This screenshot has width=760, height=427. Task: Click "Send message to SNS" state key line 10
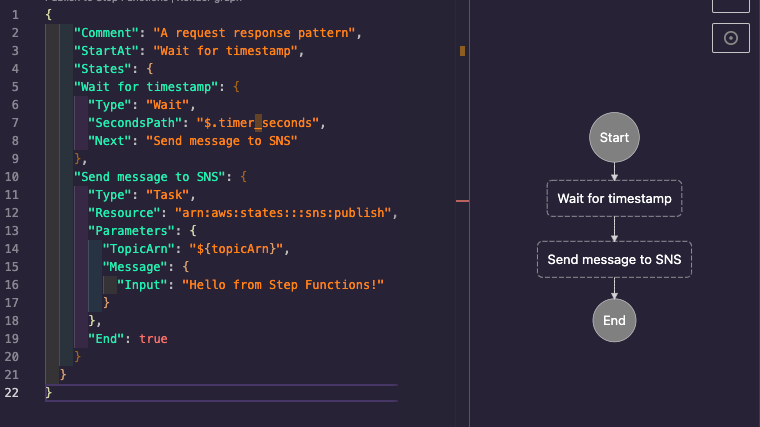150,176
